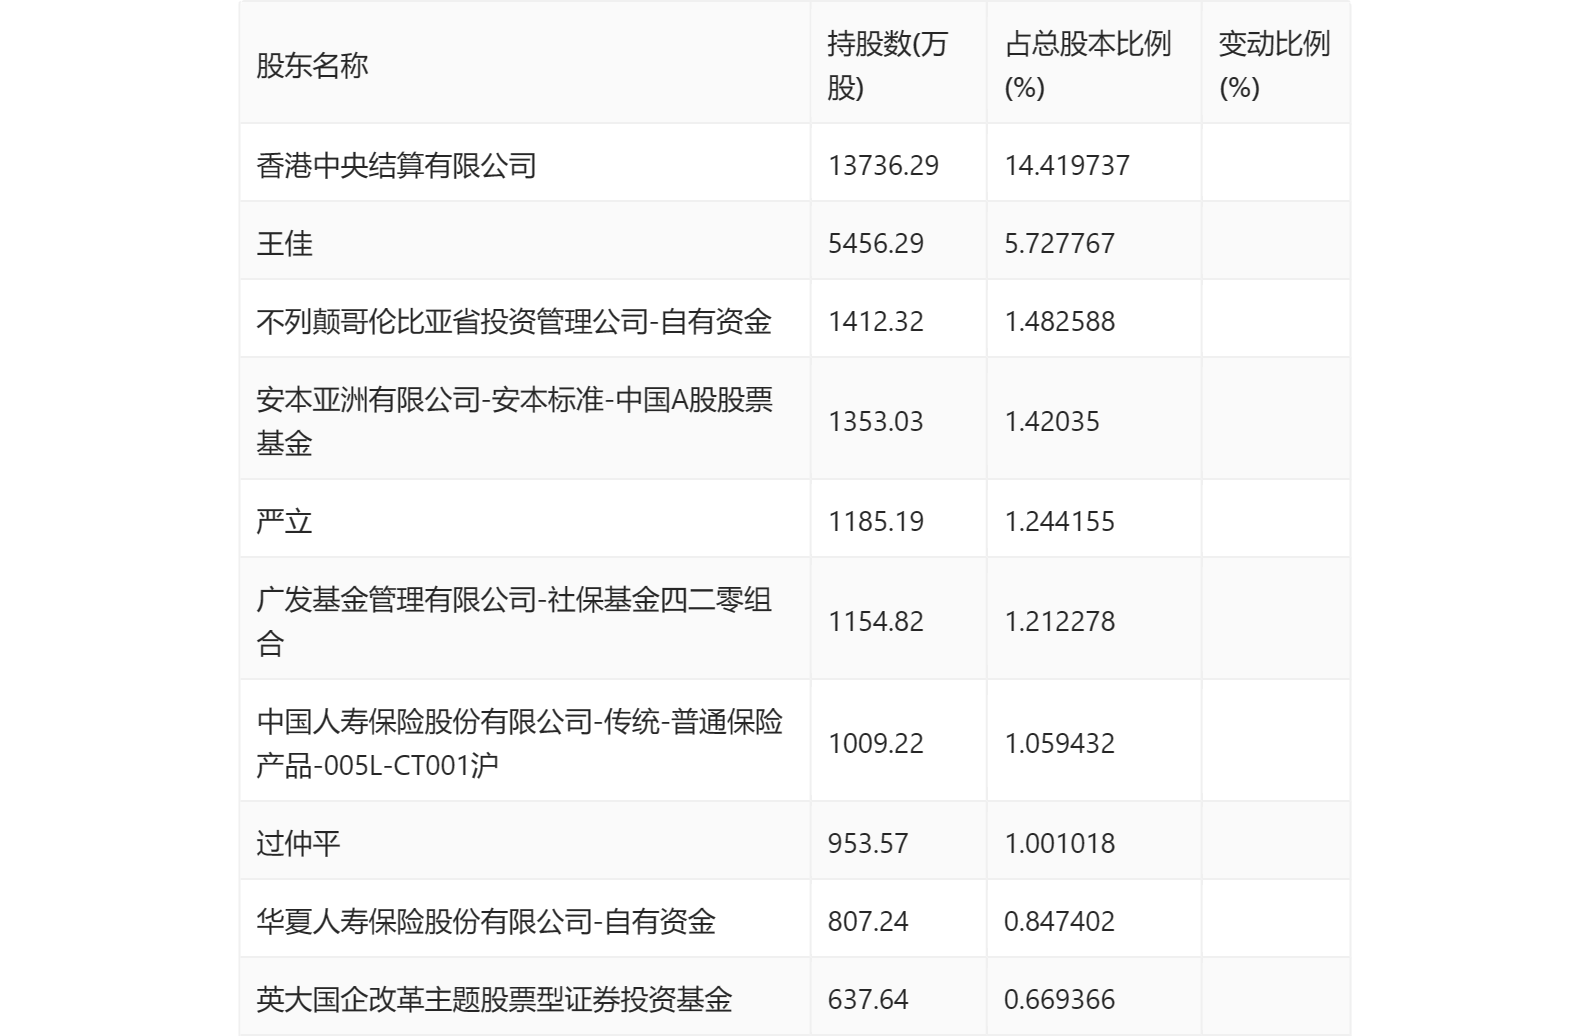Click share count 1185.19

point(875,521)
